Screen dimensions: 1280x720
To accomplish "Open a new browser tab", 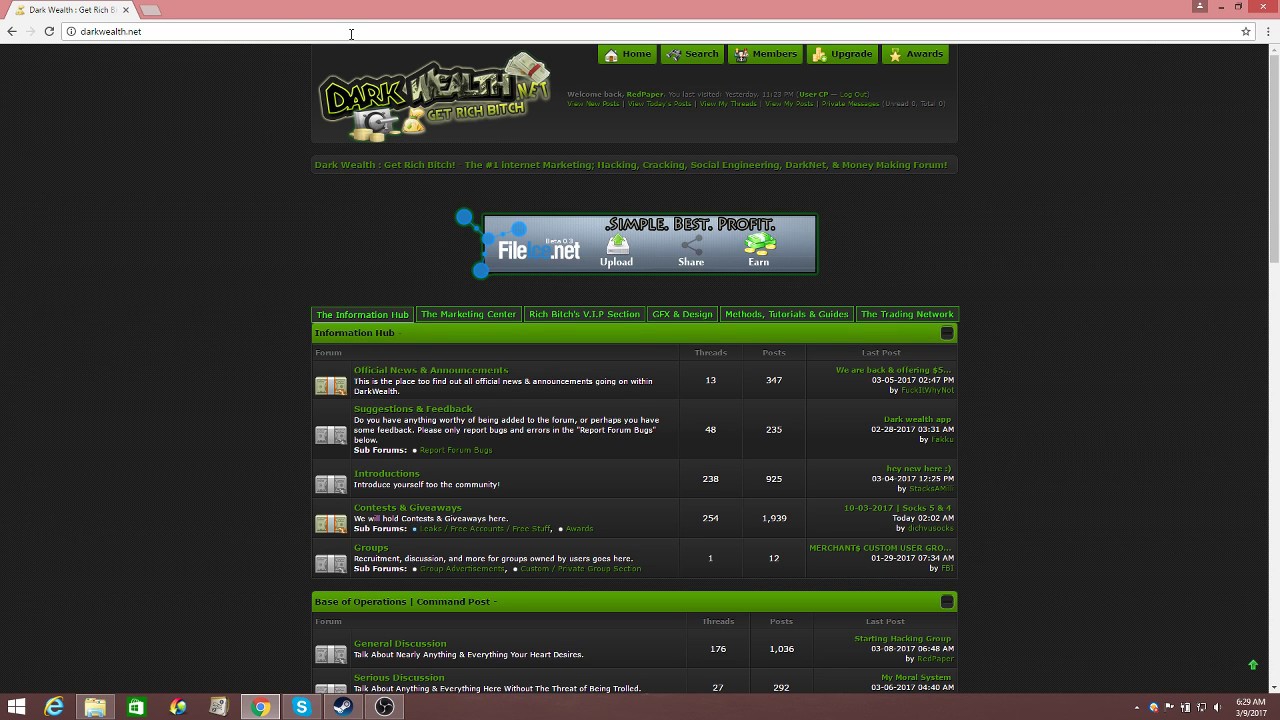I will pos(150,10).
